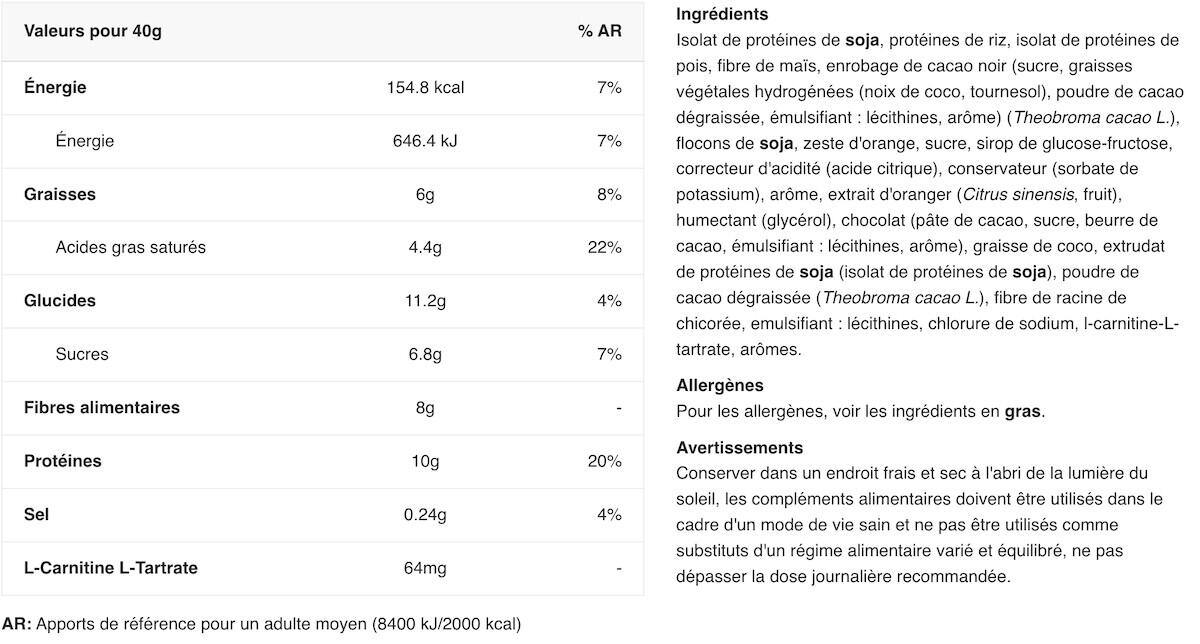This screenshot has width=1200, height=644.
Task: Click the "Avertissements" heading
Action: click(x=739, y=448)
